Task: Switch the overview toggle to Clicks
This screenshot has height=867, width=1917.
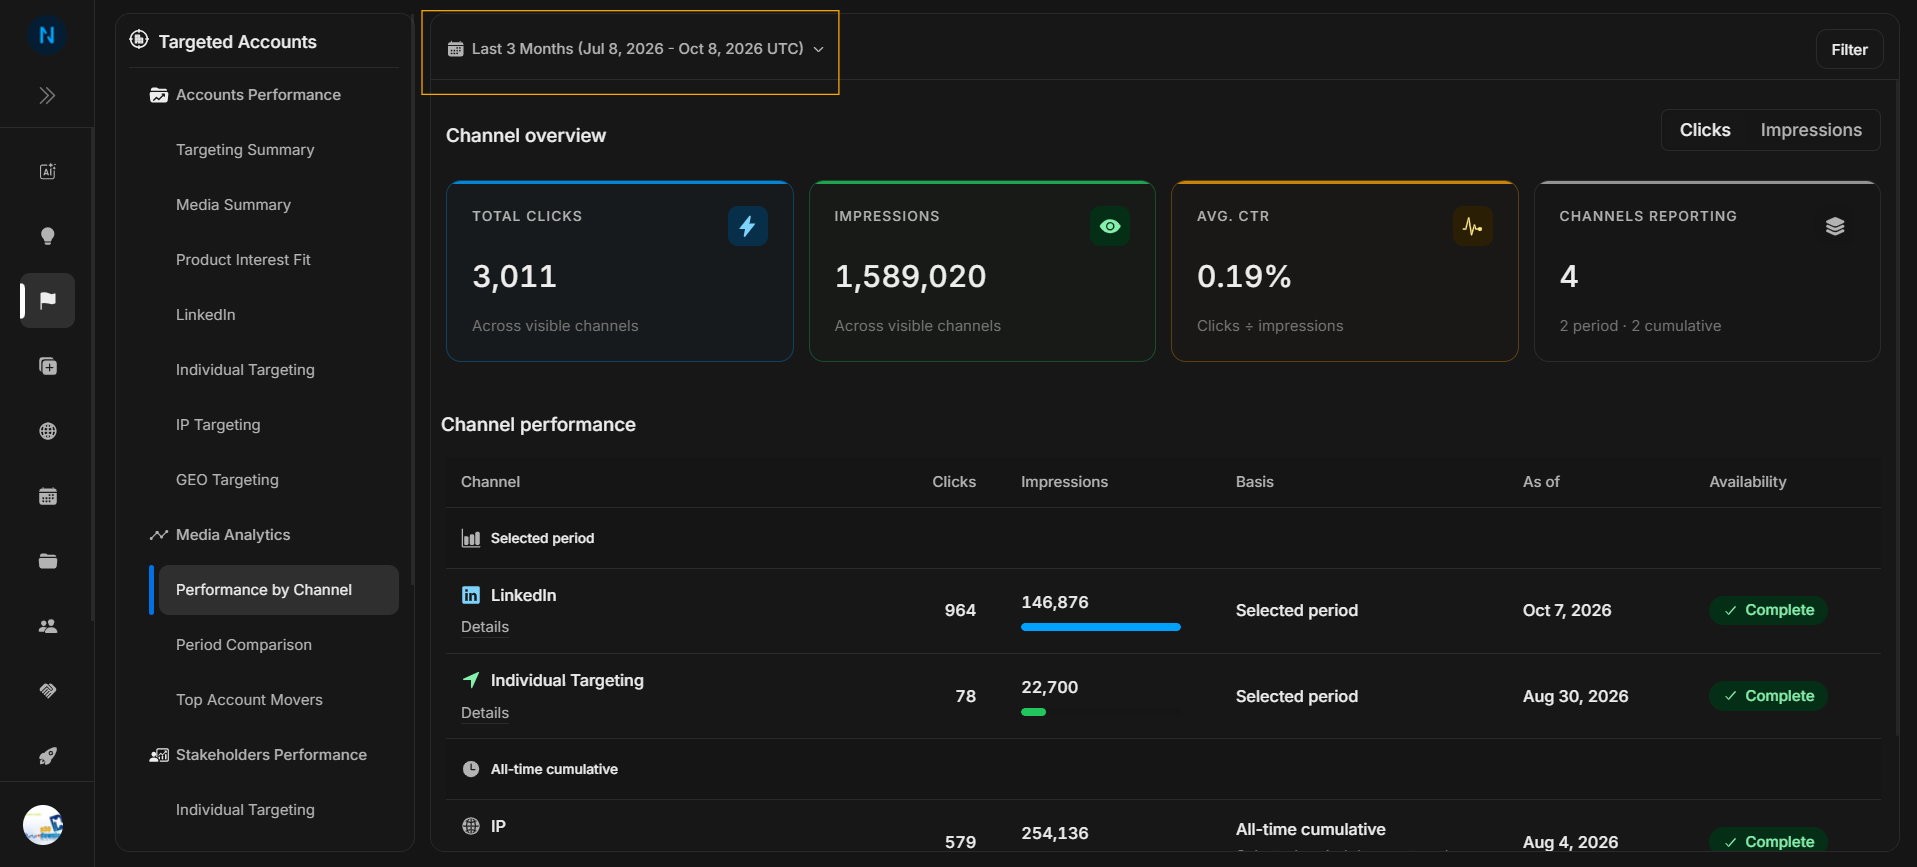Action: coord(1705,130)
